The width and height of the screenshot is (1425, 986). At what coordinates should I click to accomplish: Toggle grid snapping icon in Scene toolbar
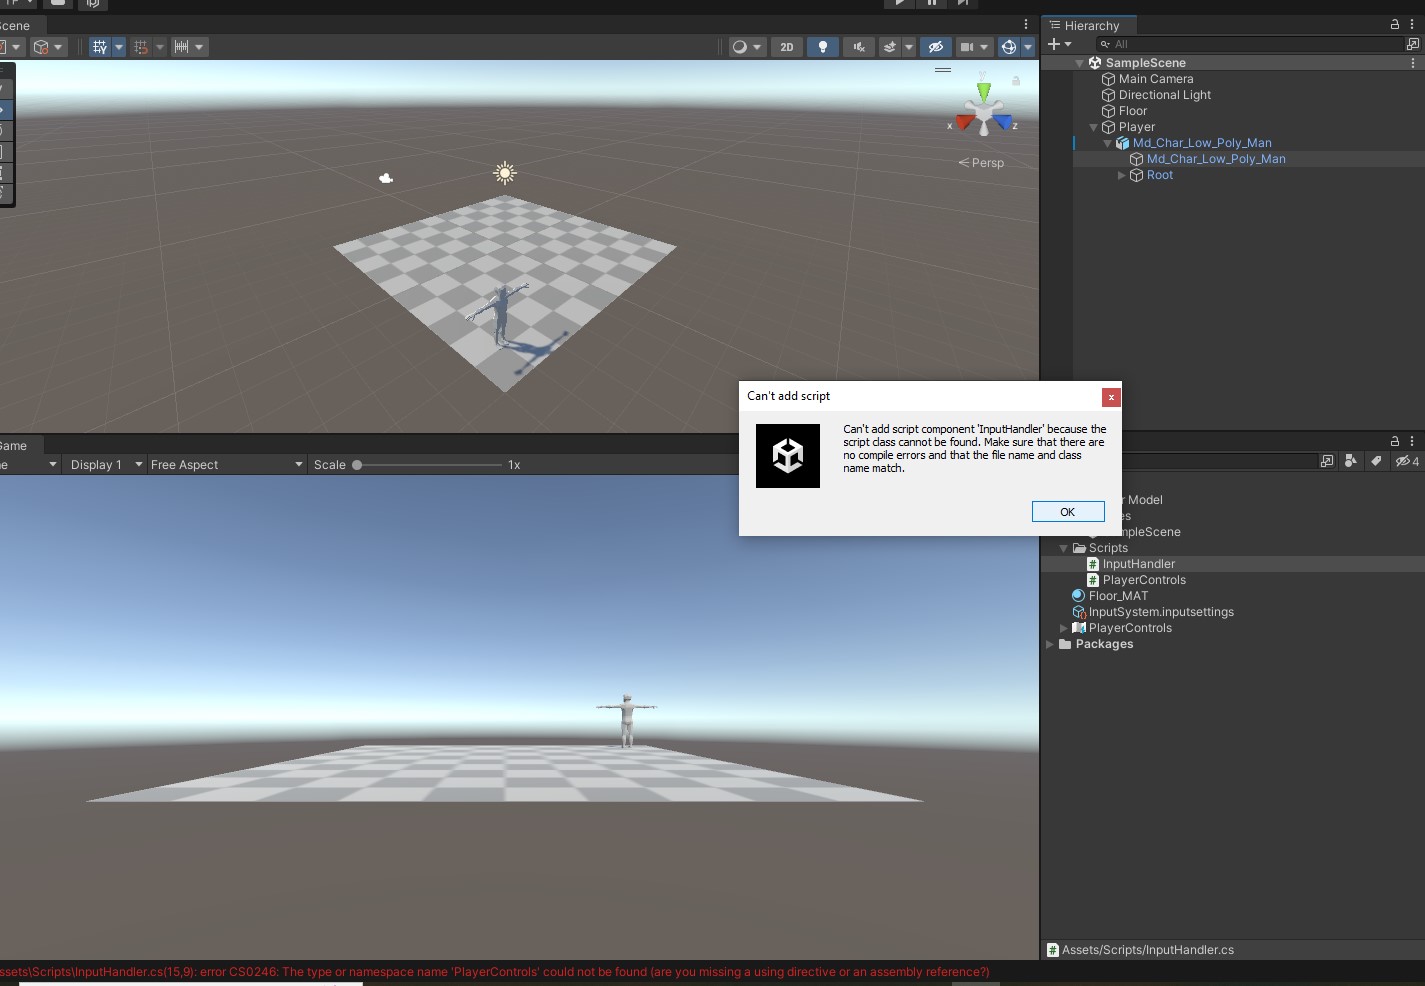141,47
